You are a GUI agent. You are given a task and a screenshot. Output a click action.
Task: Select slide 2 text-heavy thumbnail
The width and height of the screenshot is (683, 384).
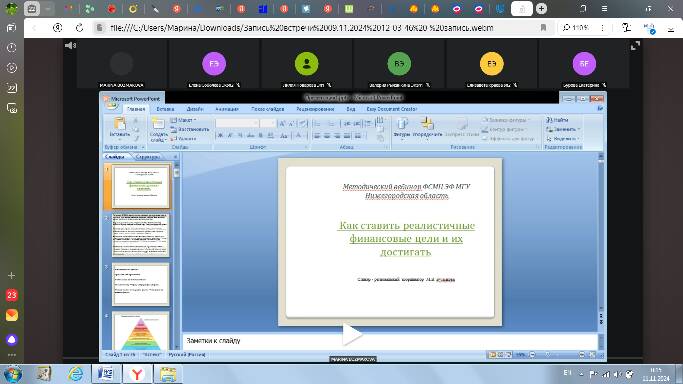coord(141,235)
